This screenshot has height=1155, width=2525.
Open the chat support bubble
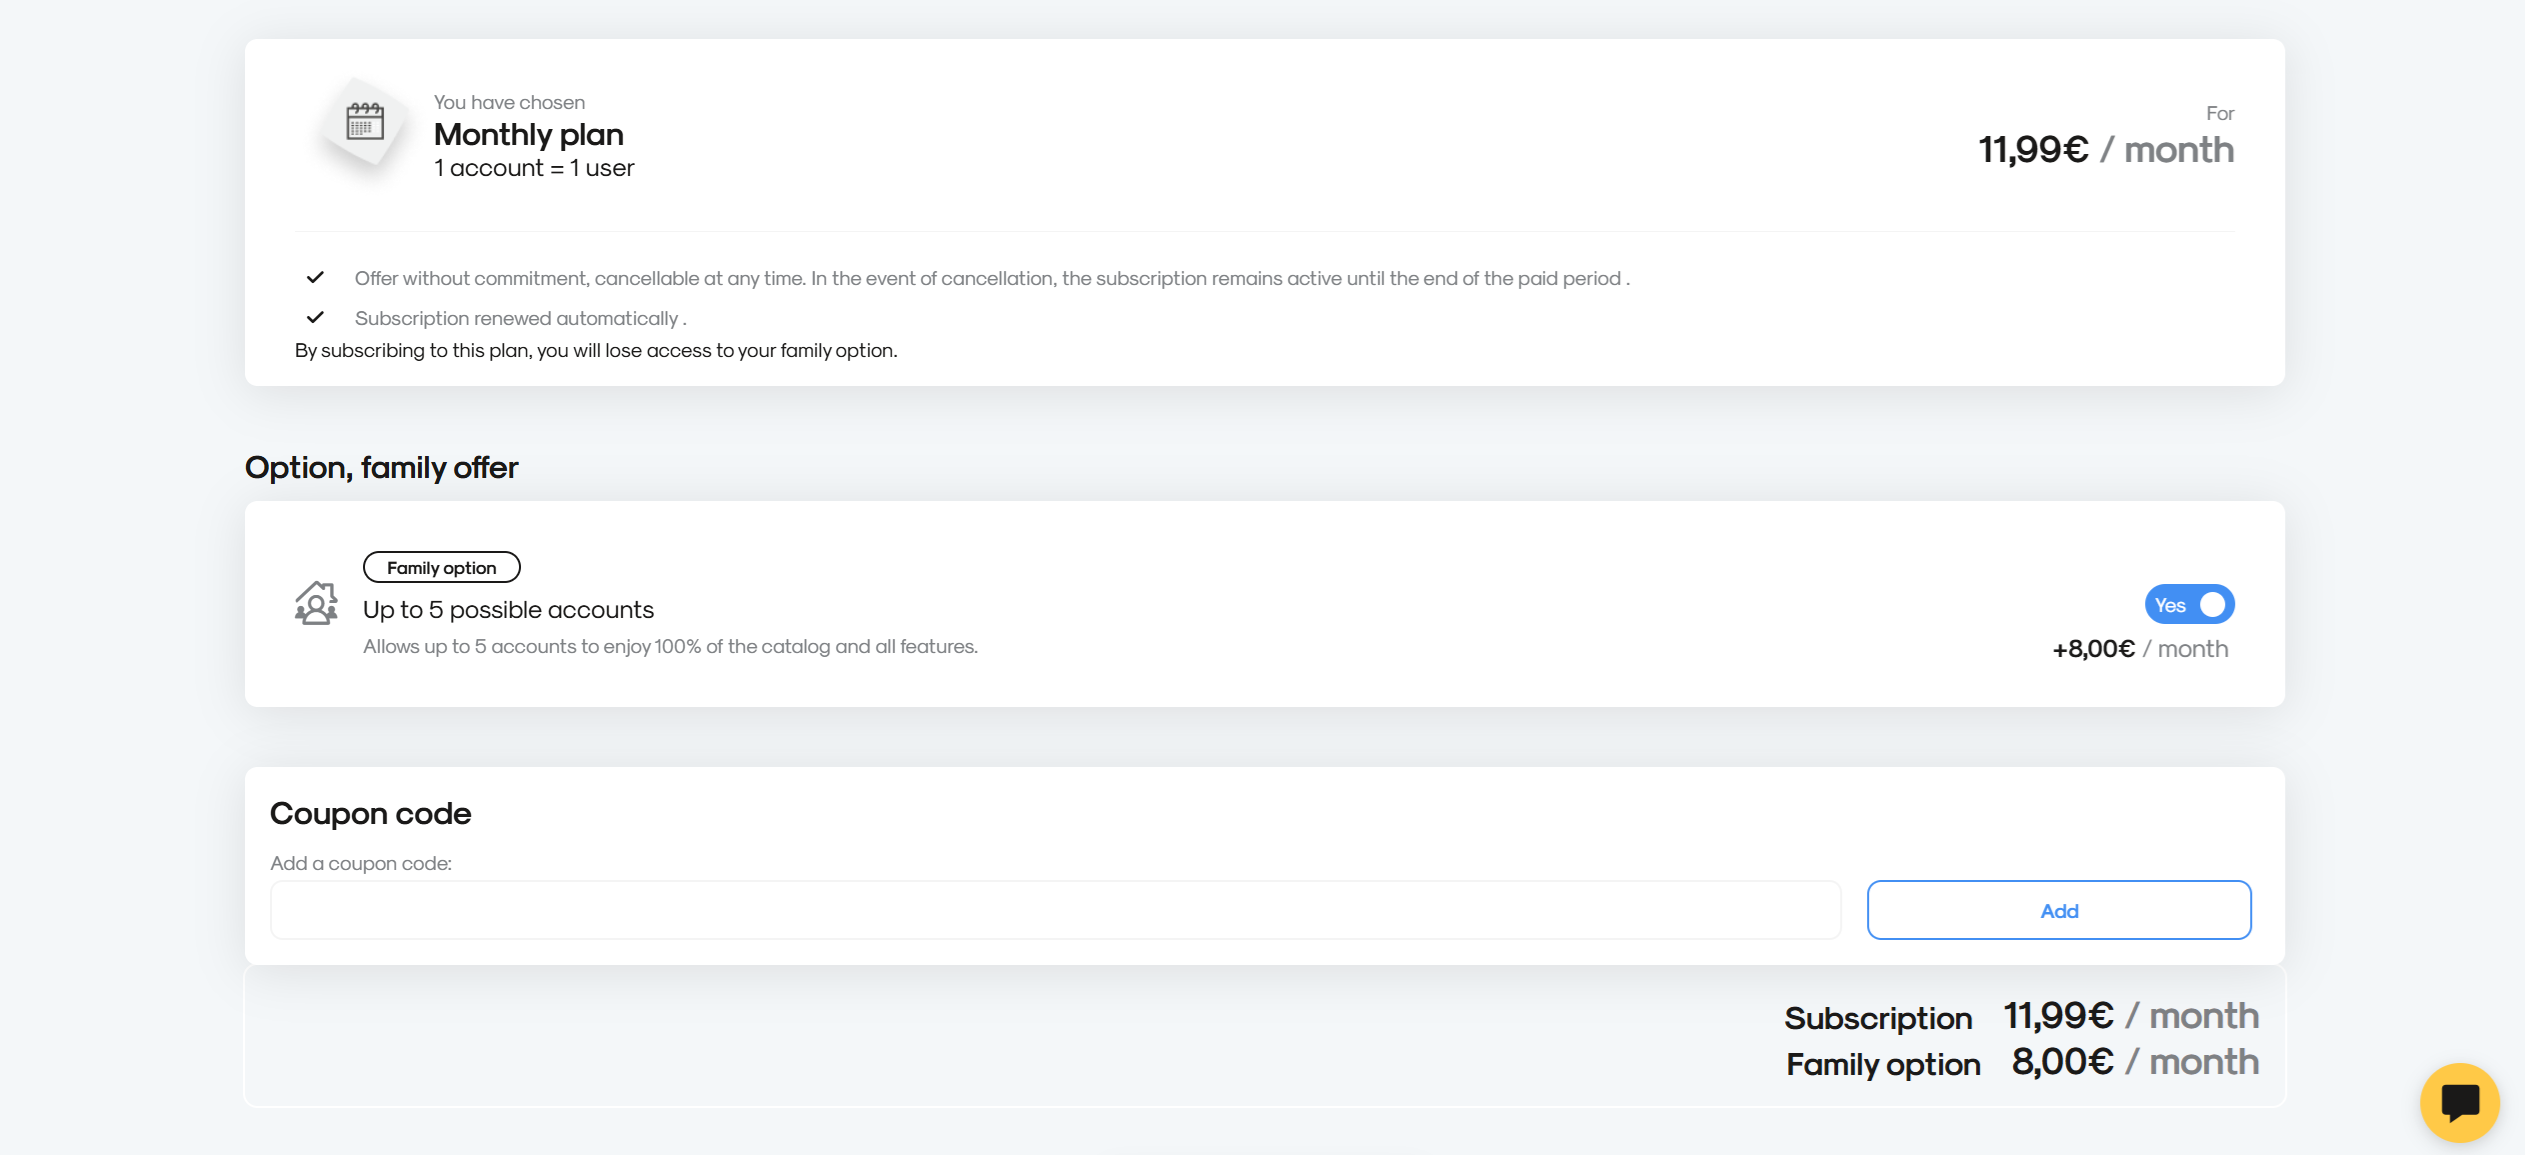[2459, 1102]
